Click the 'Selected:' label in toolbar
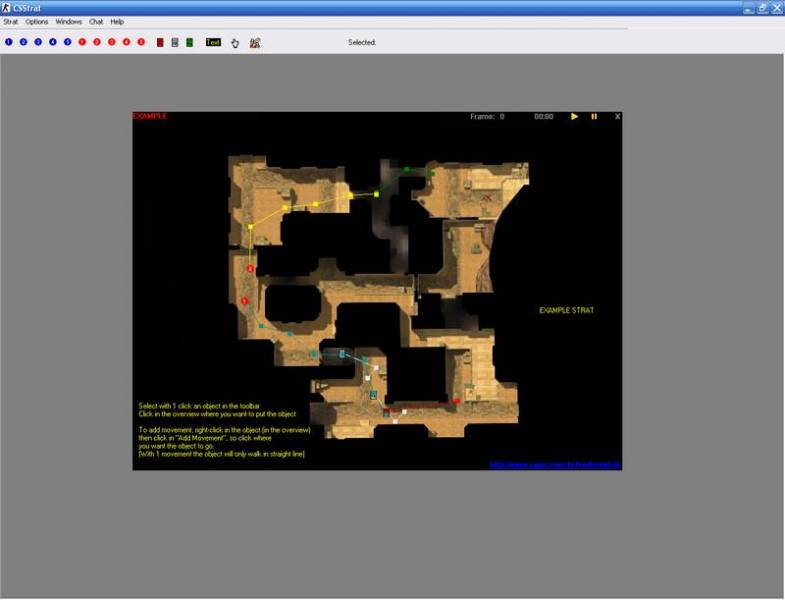785x600 pixels. 362,43
